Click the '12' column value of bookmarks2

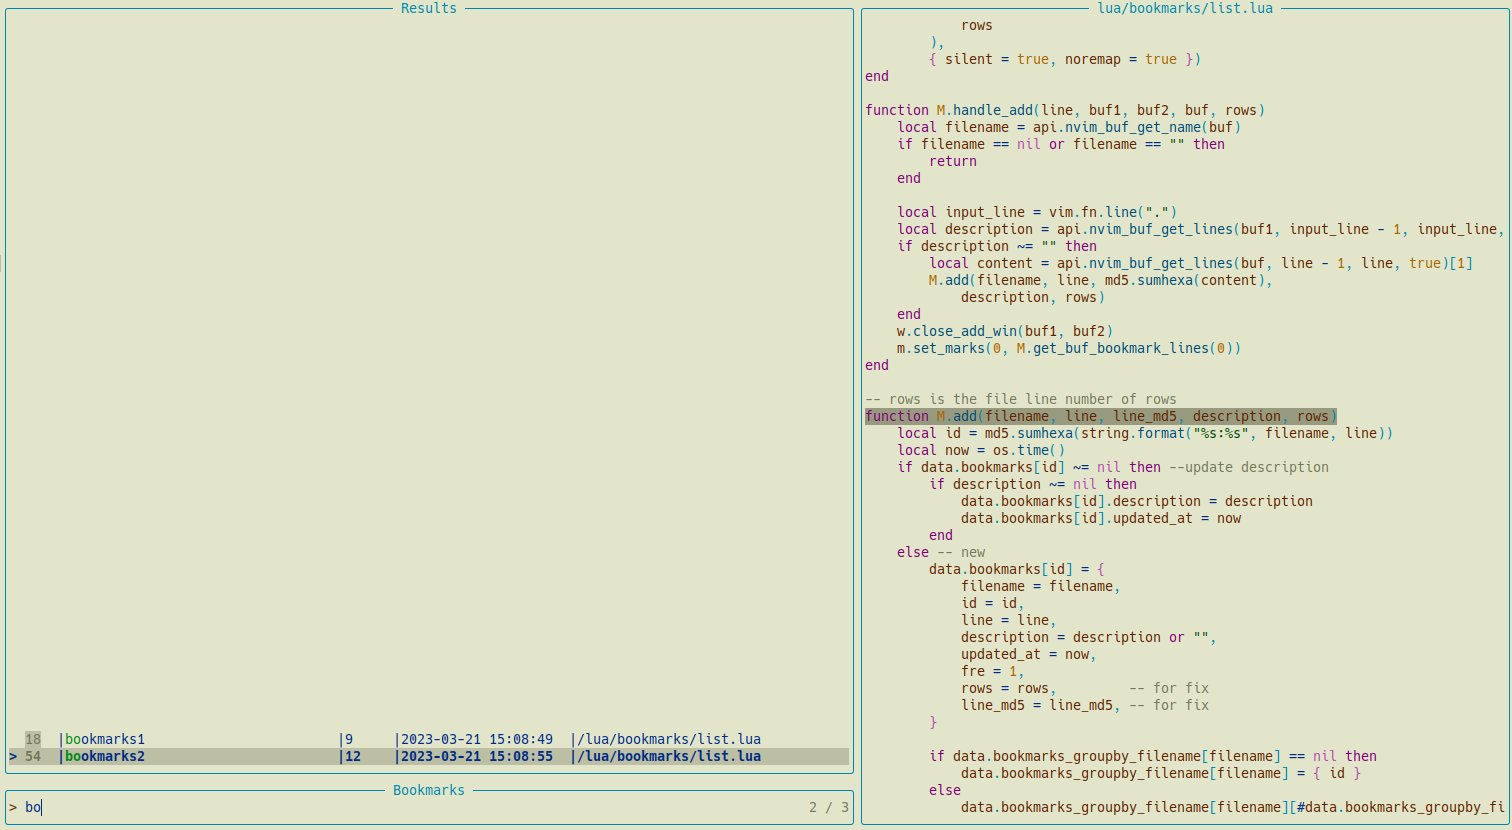coord(353,756)
